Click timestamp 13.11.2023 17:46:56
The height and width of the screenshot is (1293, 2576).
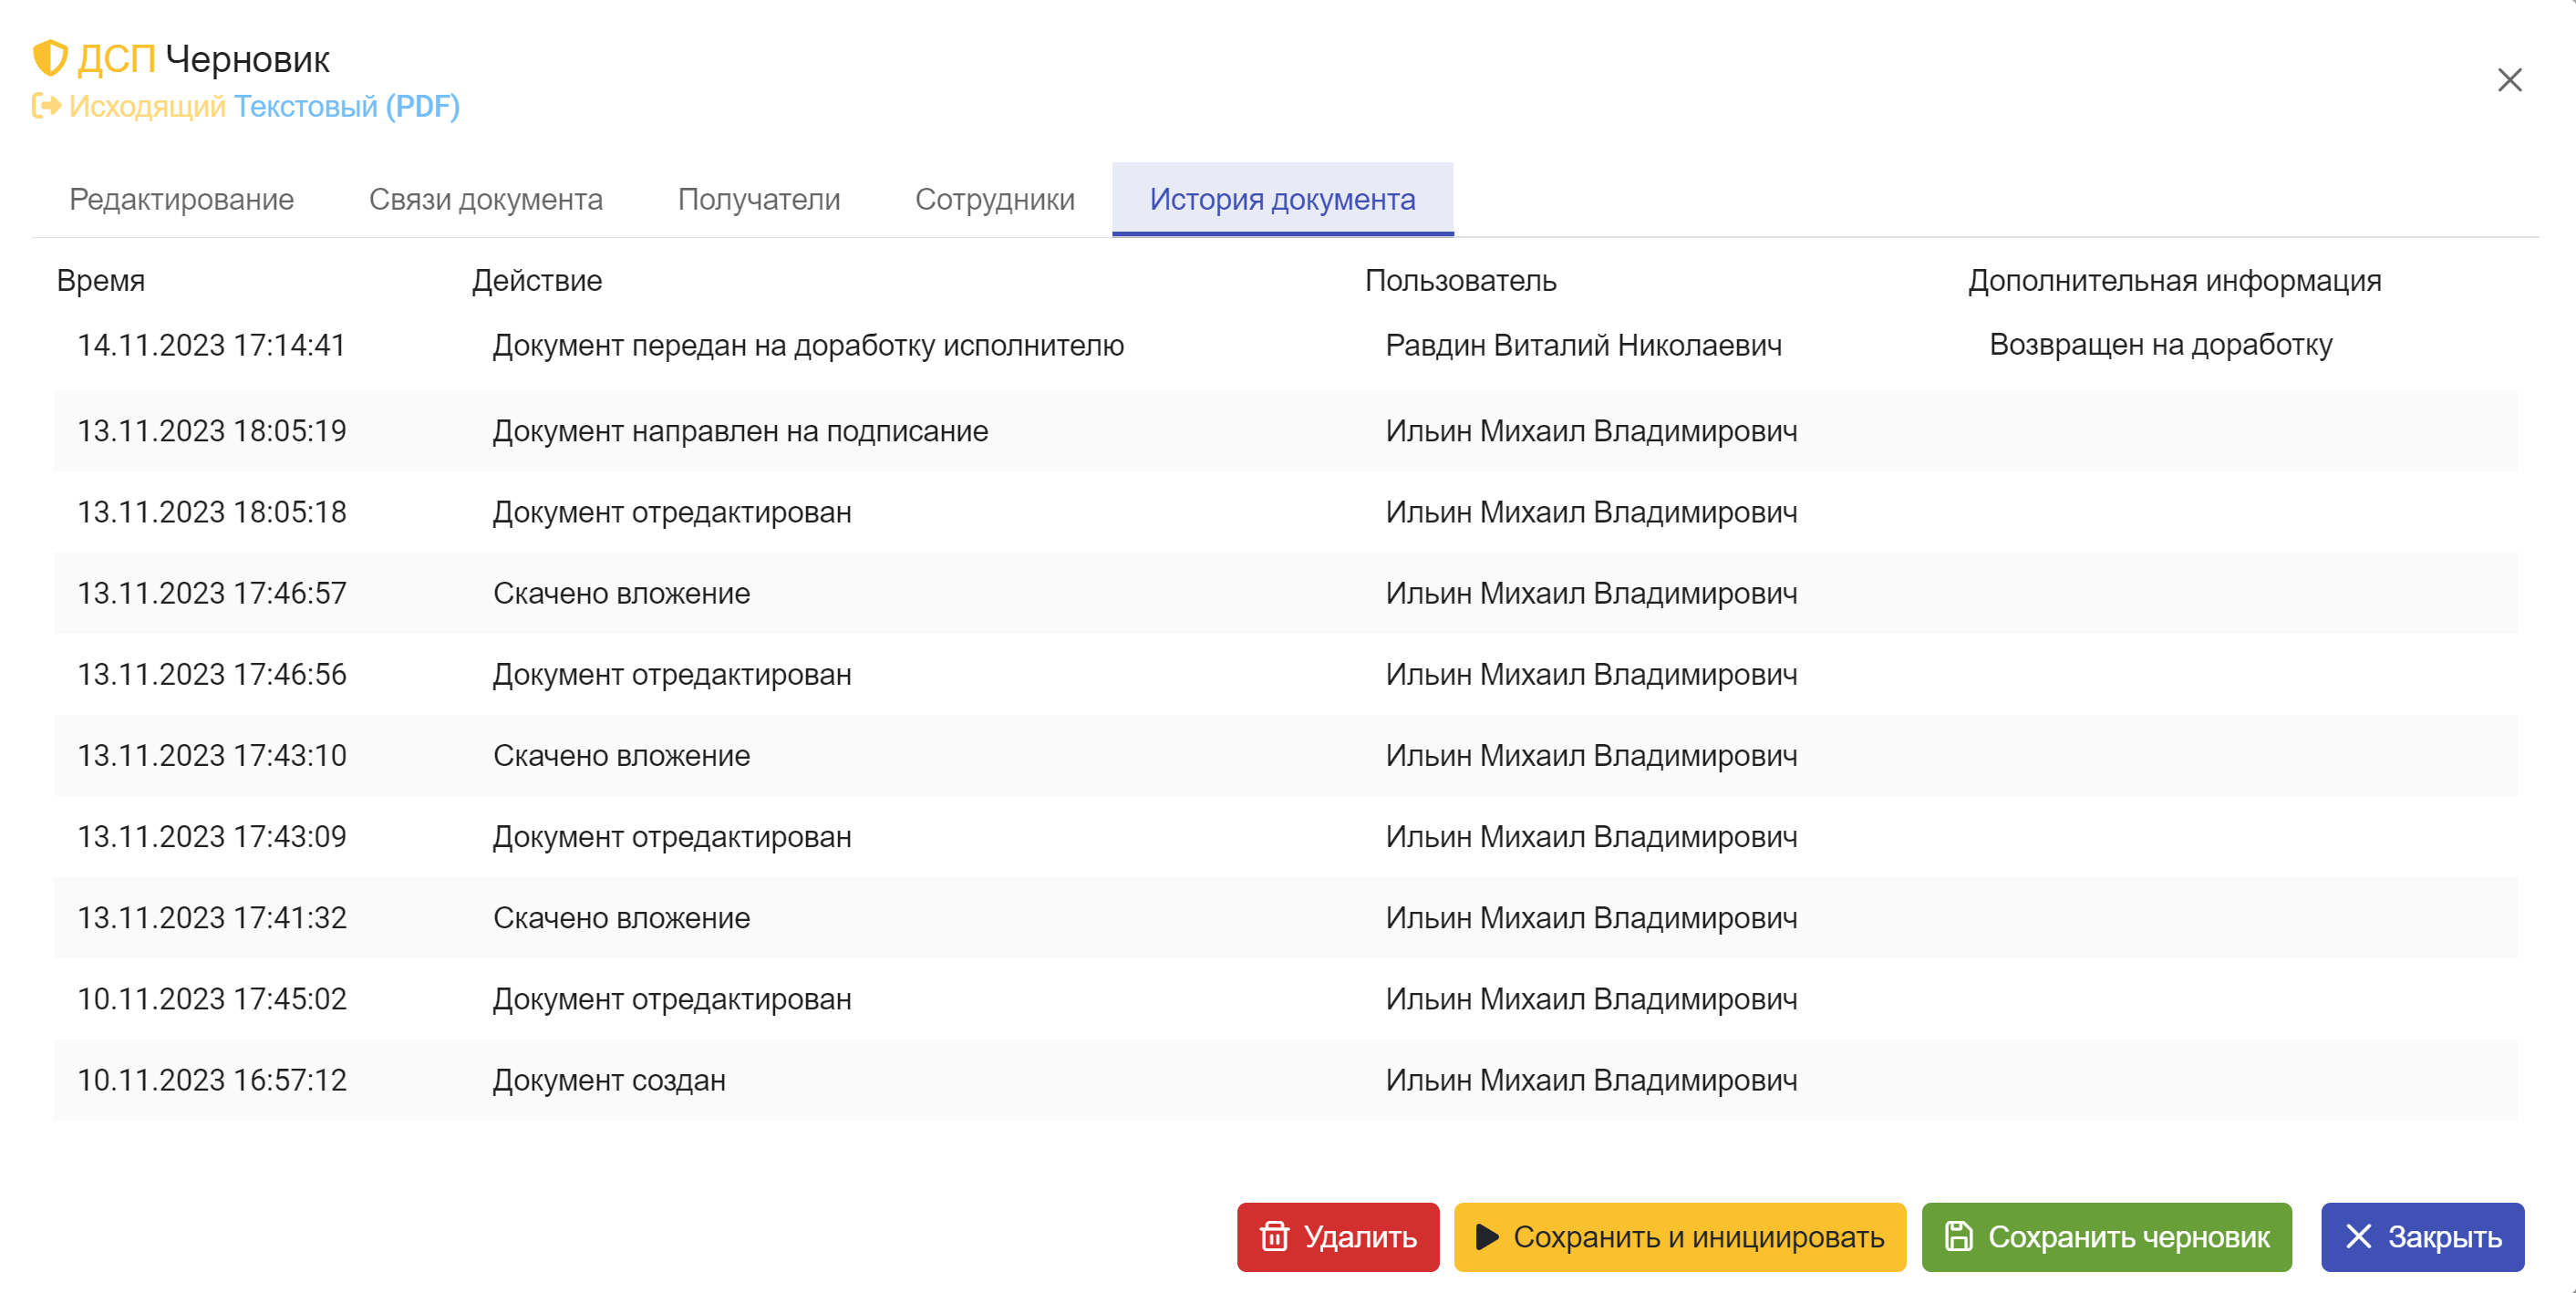(x=211, y=674)
